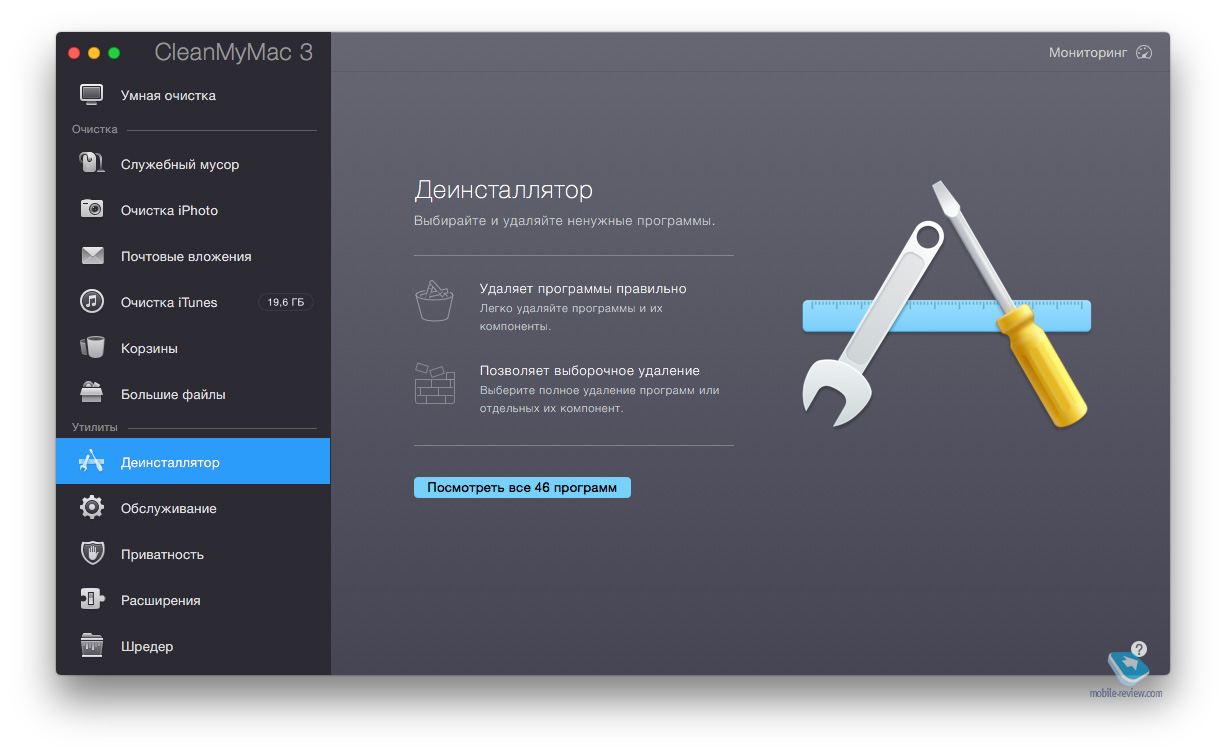Click Посмотреть все 46 программ button
The image size is (1226, 755).
point(522,488)
